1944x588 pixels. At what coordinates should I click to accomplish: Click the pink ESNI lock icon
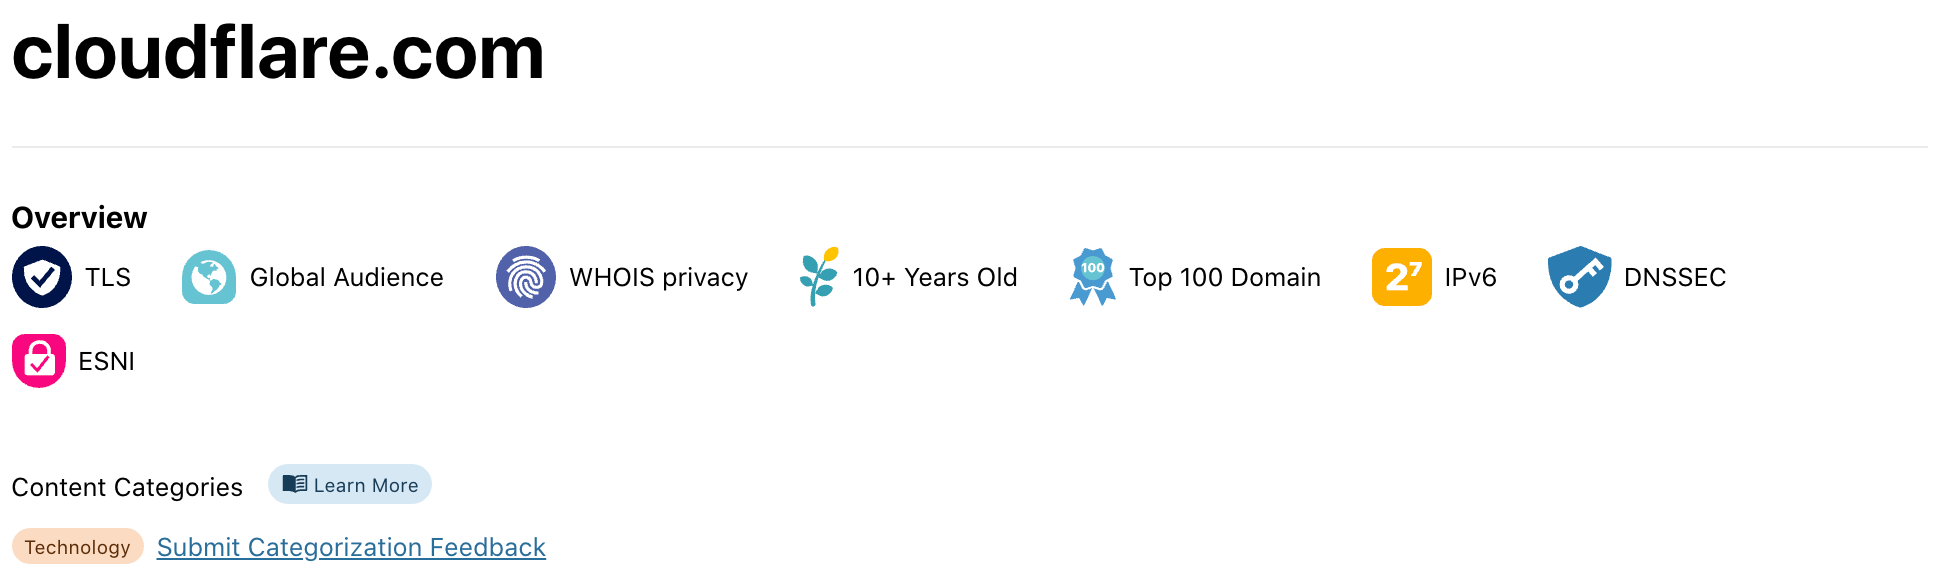pos(39,361)
